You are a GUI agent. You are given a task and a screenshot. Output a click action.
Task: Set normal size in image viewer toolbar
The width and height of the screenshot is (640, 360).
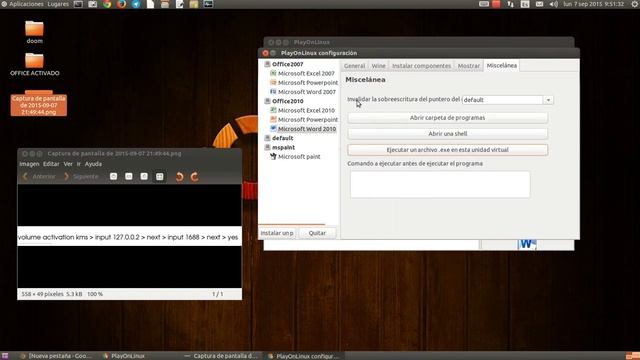pos(144,176)
